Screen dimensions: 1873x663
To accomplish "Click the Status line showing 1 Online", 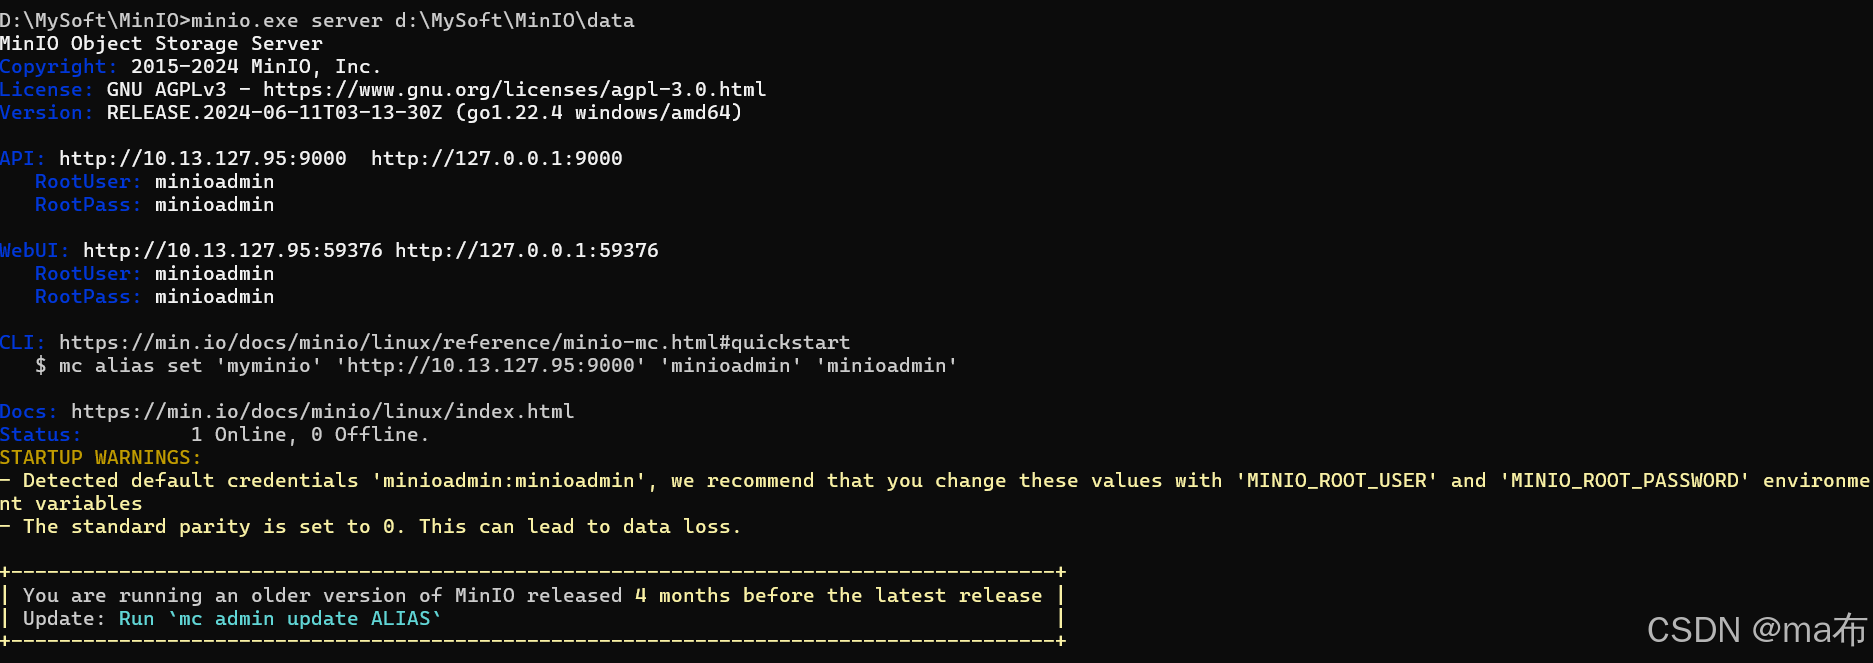I will (215, 434).
